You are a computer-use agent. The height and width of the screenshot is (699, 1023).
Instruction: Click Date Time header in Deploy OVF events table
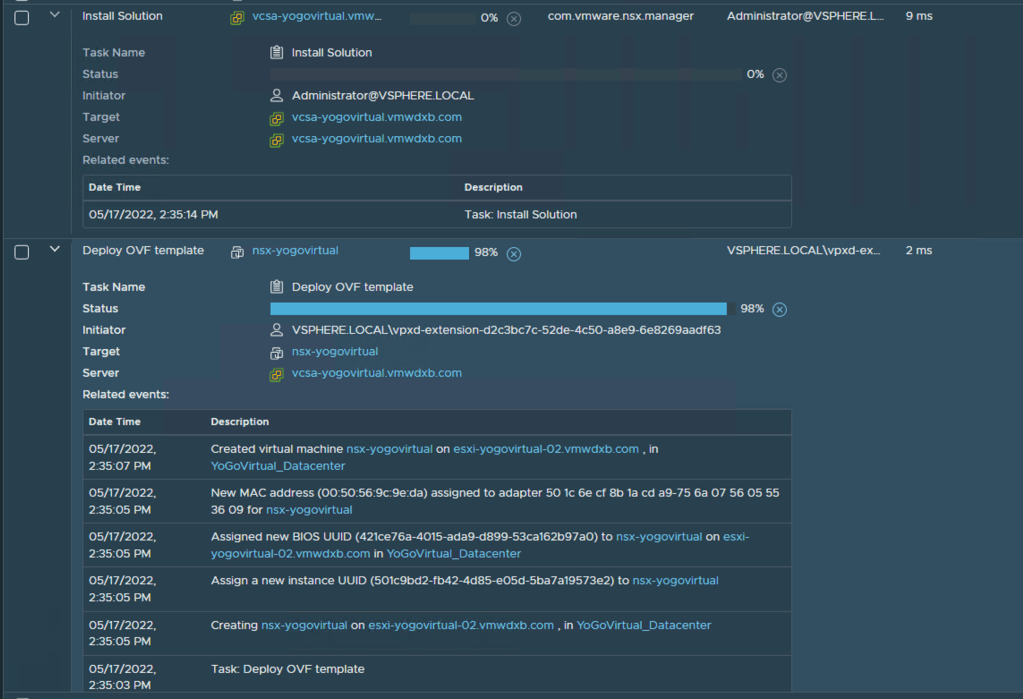115,422
